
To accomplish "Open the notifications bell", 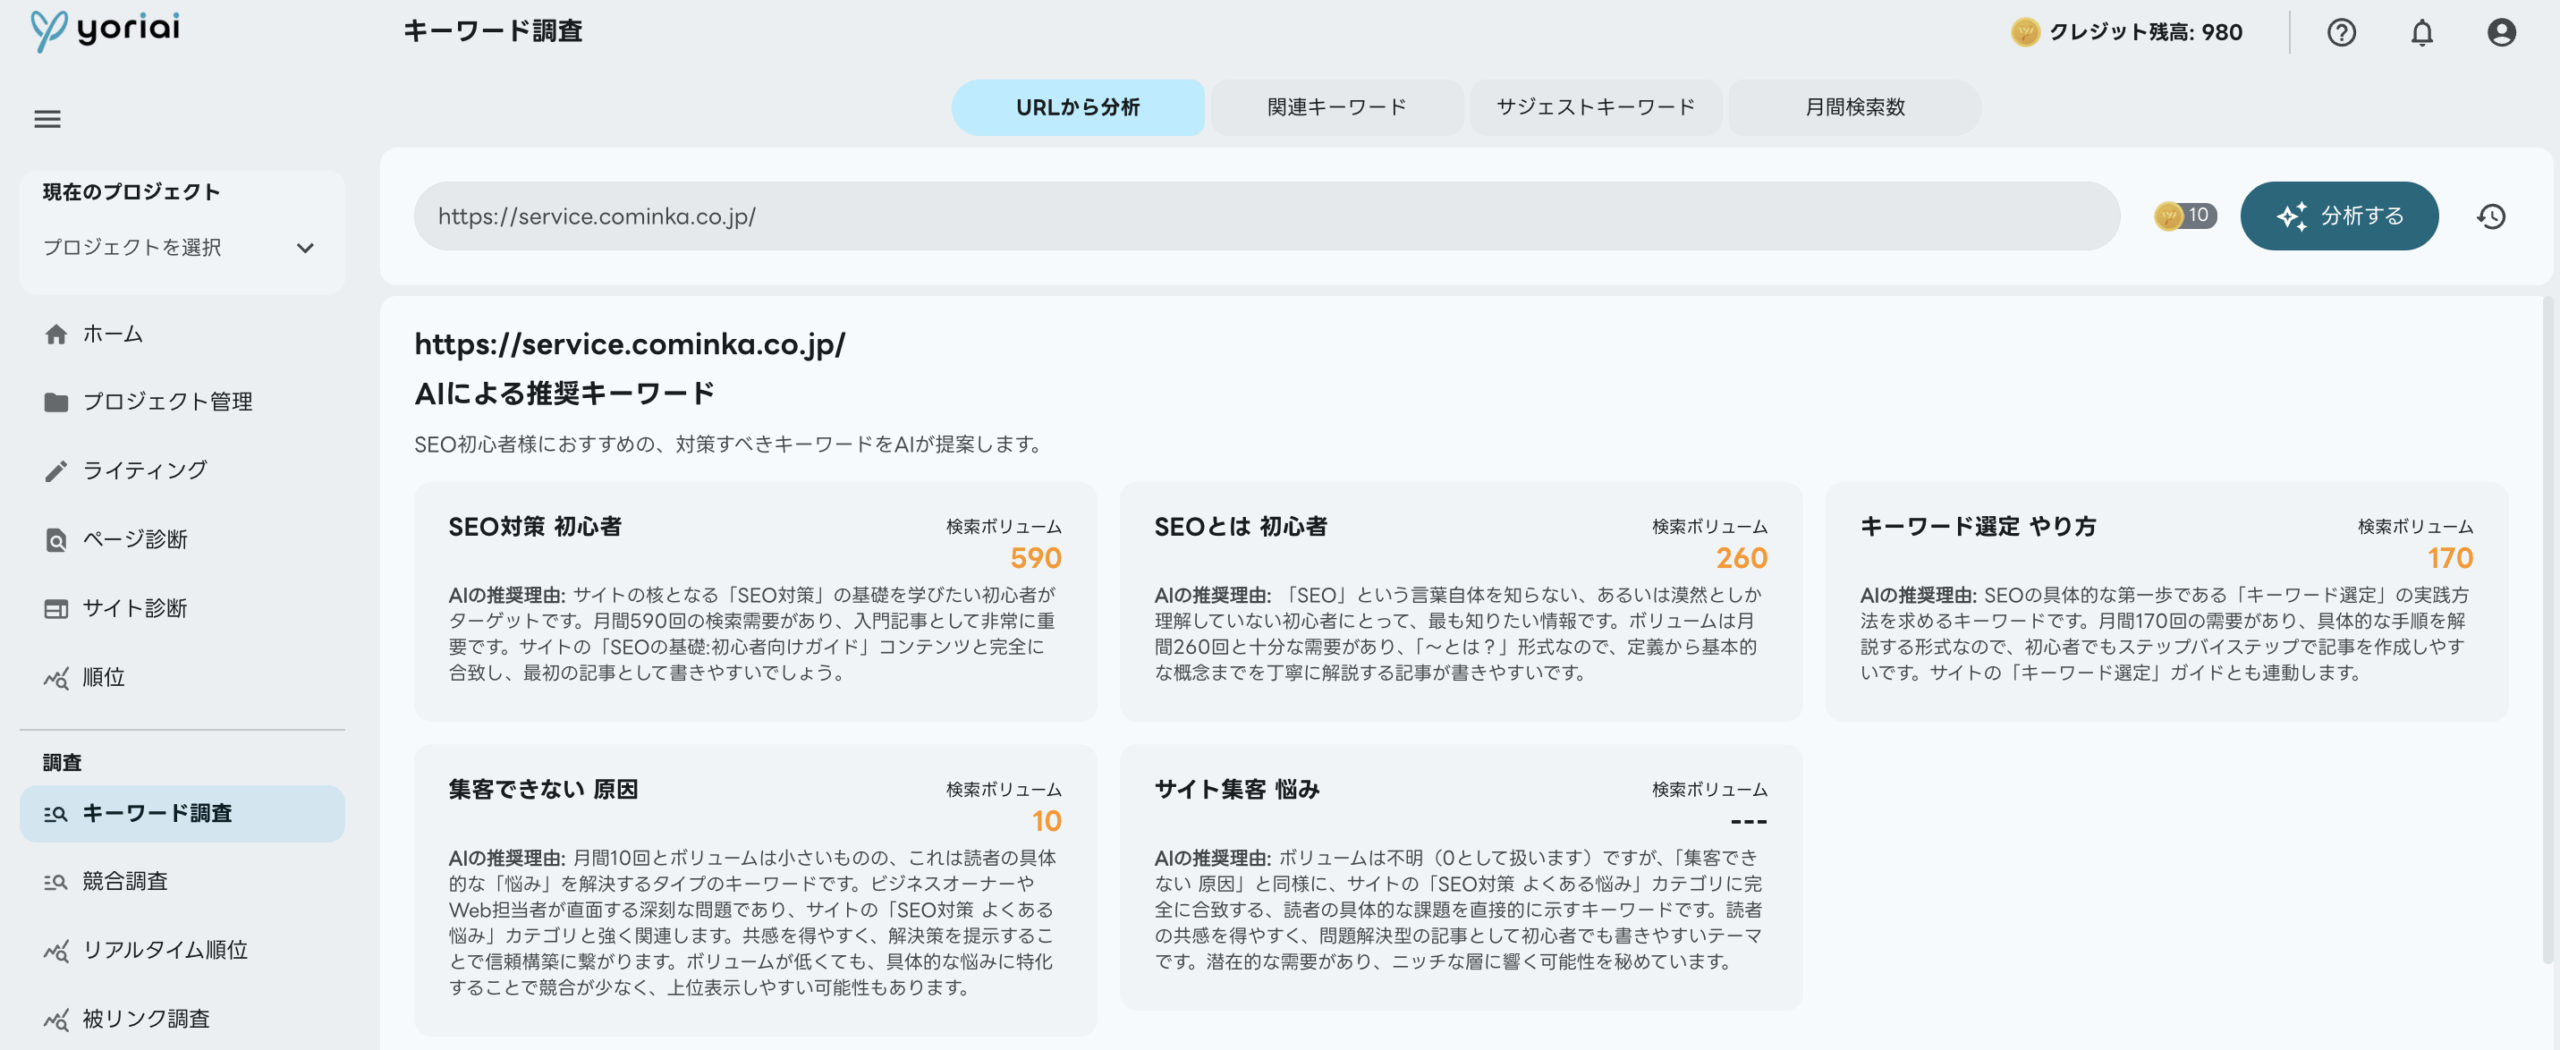I will pyautogui.click(x=2421, y=33).
